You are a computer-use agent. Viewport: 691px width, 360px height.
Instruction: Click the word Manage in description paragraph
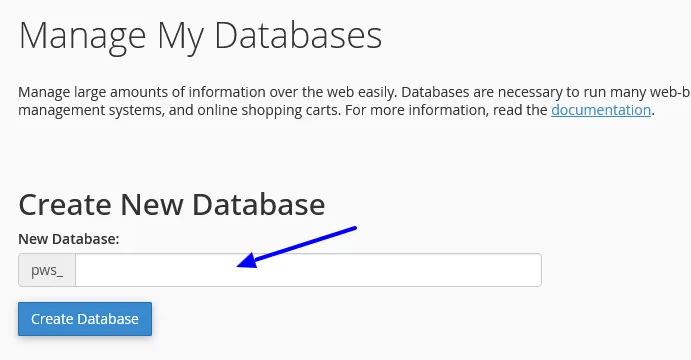pyautogui.click(x=44, y=93)
